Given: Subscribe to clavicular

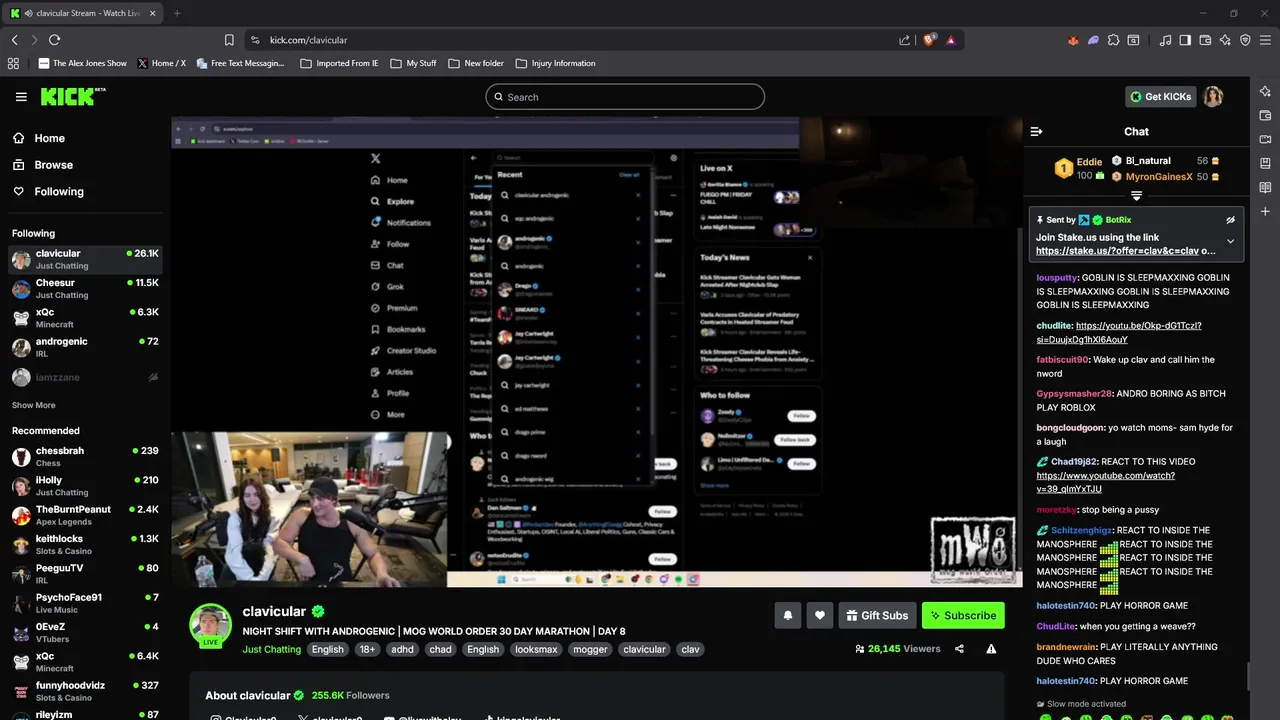Looking at the screenshot, I should 962,615.
